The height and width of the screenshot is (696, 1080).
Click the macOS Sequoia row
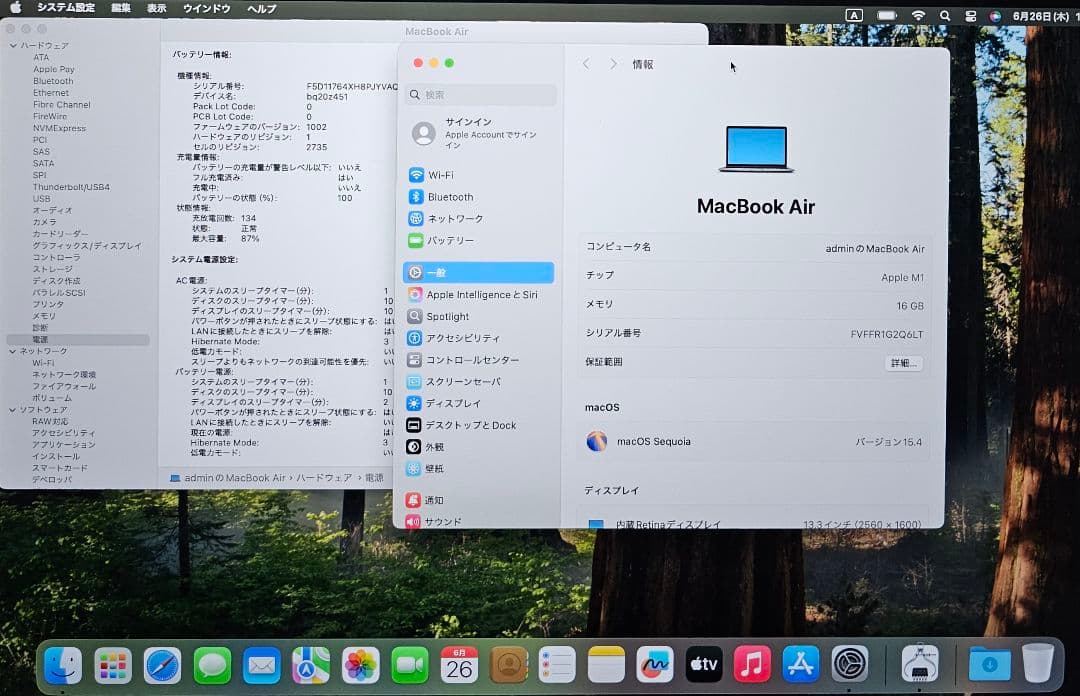pos(754,442)
